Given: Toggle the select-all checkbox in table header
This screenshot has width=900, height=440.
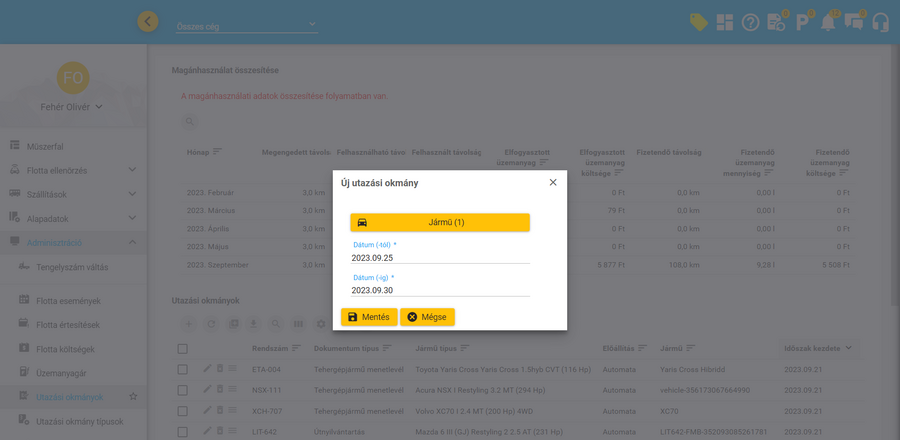Looking at the screenshot, I should [x=182, y=348].
